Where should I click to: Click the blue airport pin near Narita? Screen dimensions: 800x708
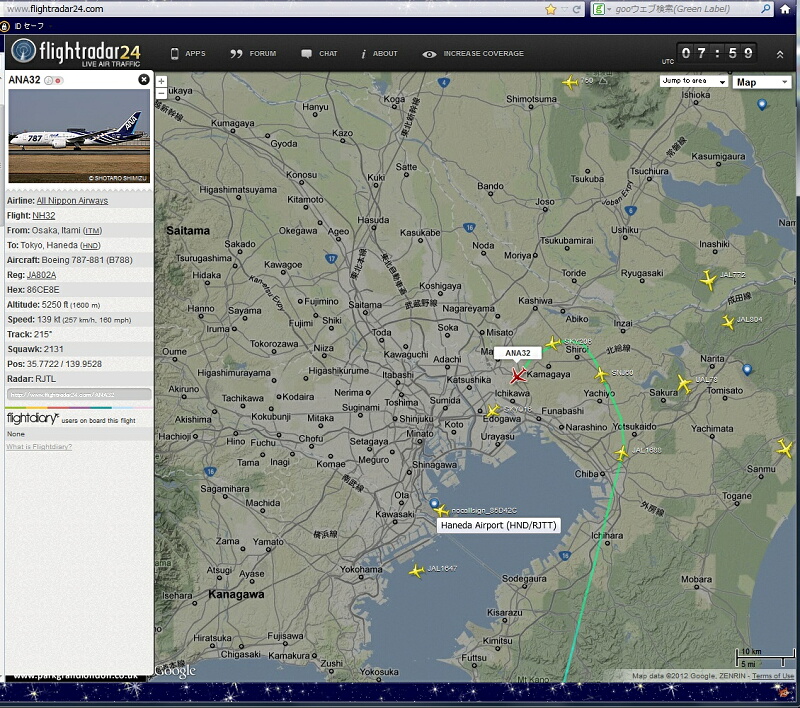(747, 369)
